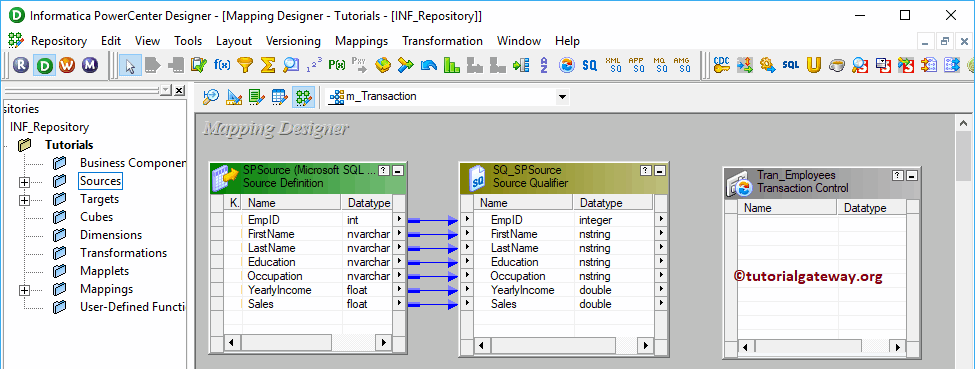Screen dimensions: 975x369
Task: Click the APP SQ toolbar icon
Action: (x=637, y=65)
